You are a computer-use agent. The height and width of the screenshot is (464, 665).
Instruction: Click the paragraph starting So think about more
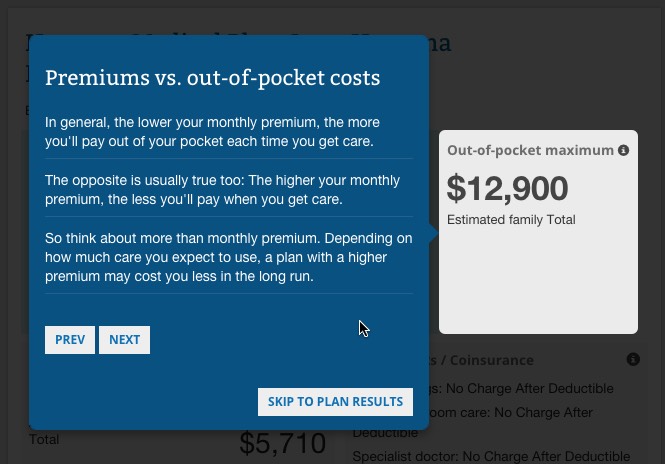click(228, 257)
